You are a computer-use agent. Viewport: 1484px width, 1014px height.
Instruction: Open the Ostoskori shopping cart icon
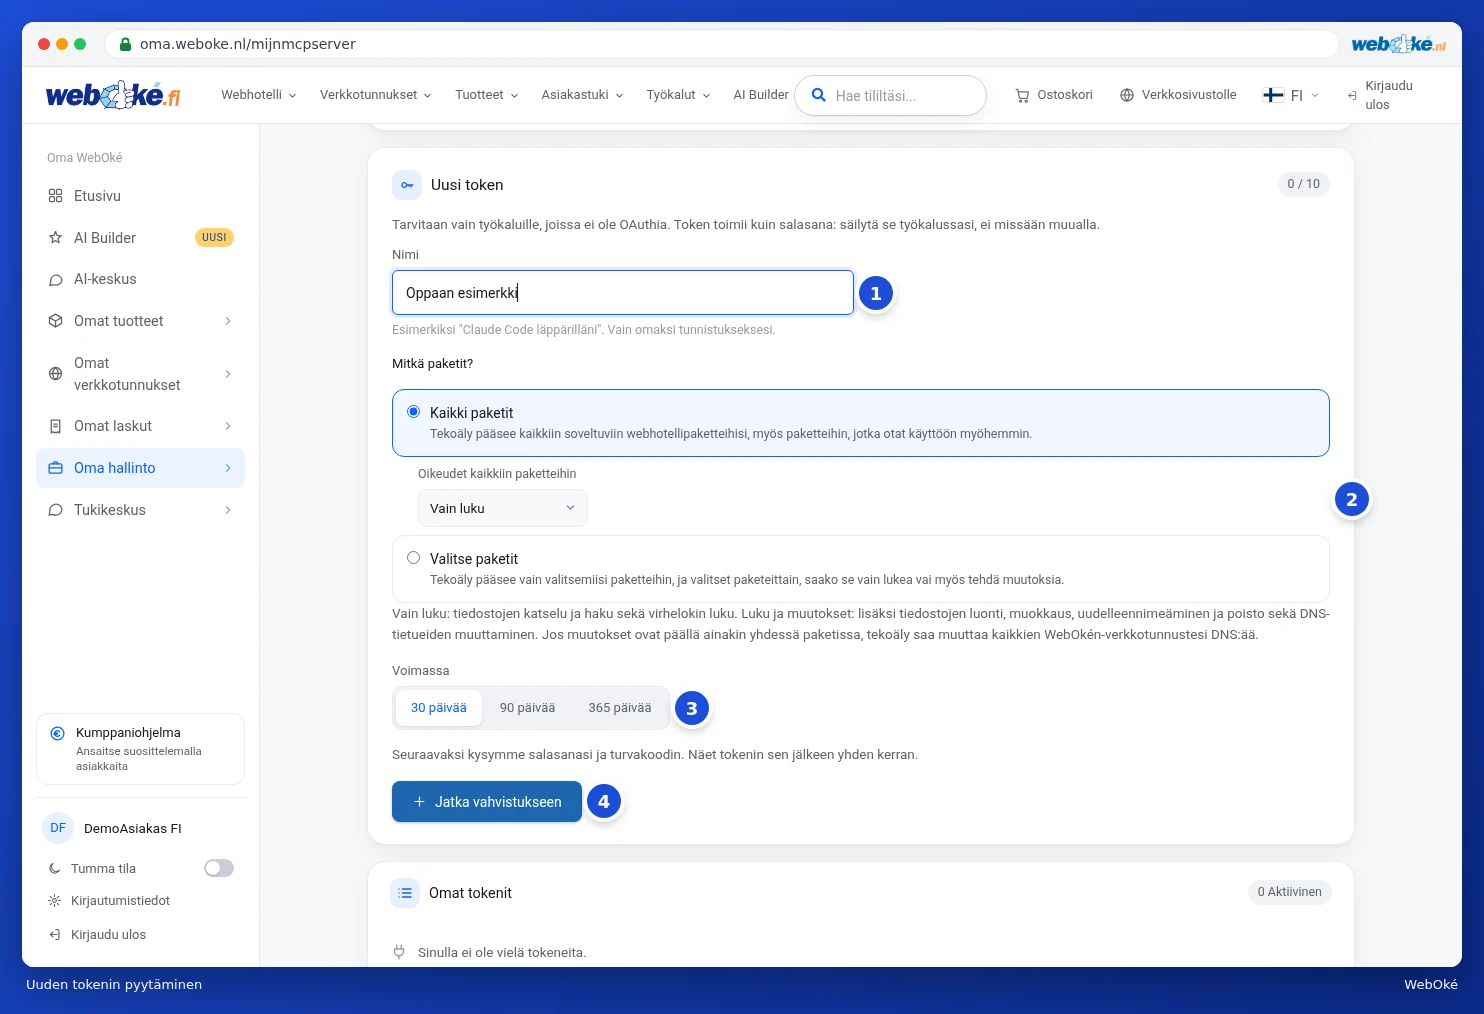click(1022, 95)
